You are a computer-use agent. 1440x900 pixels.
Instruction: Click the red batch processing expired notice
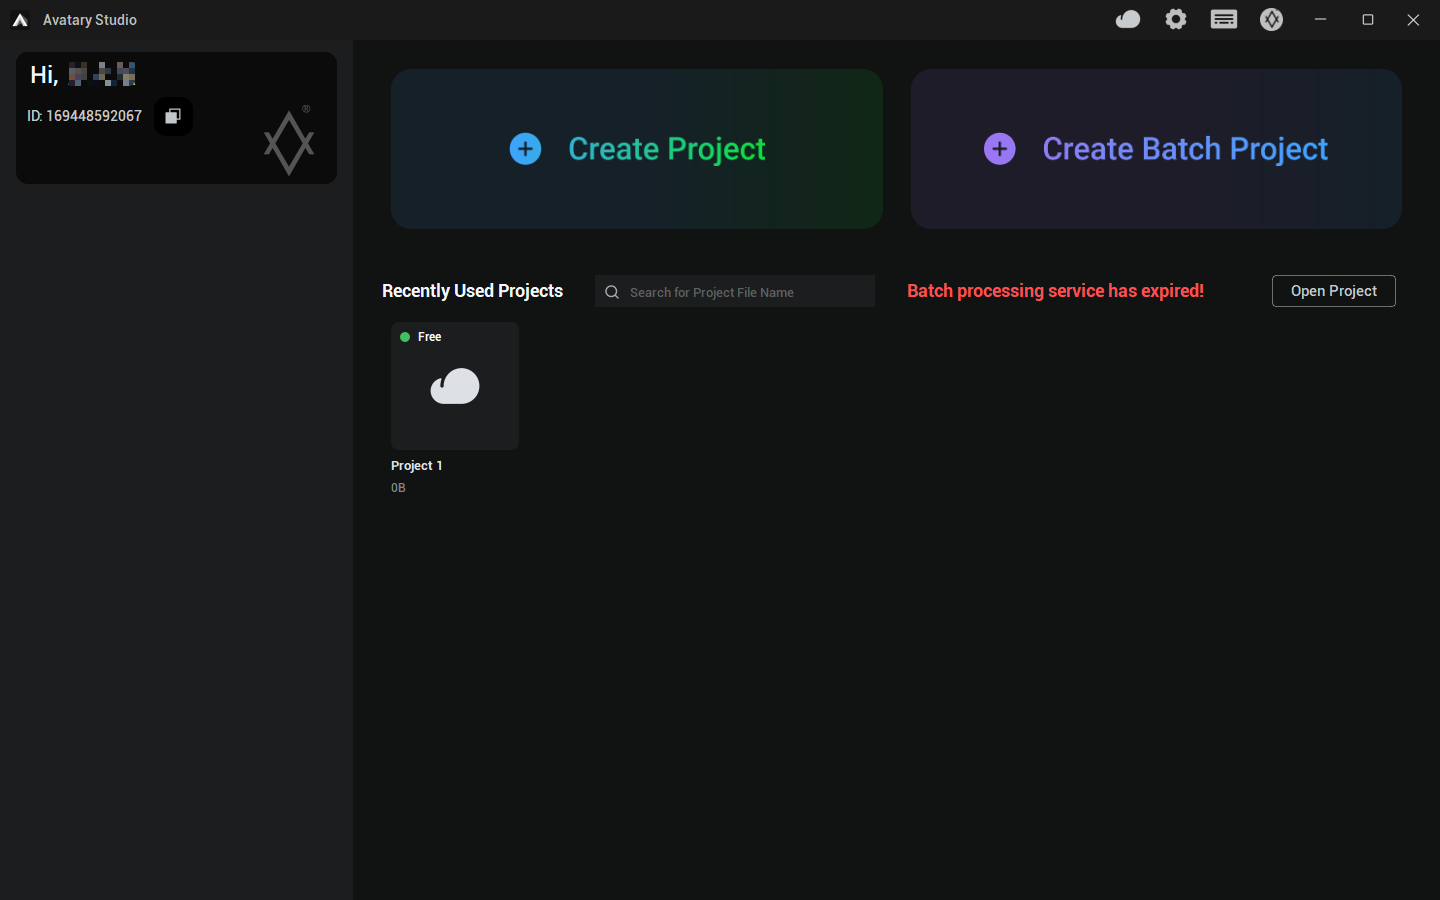pyautogui.click(x=1055, y=291)
